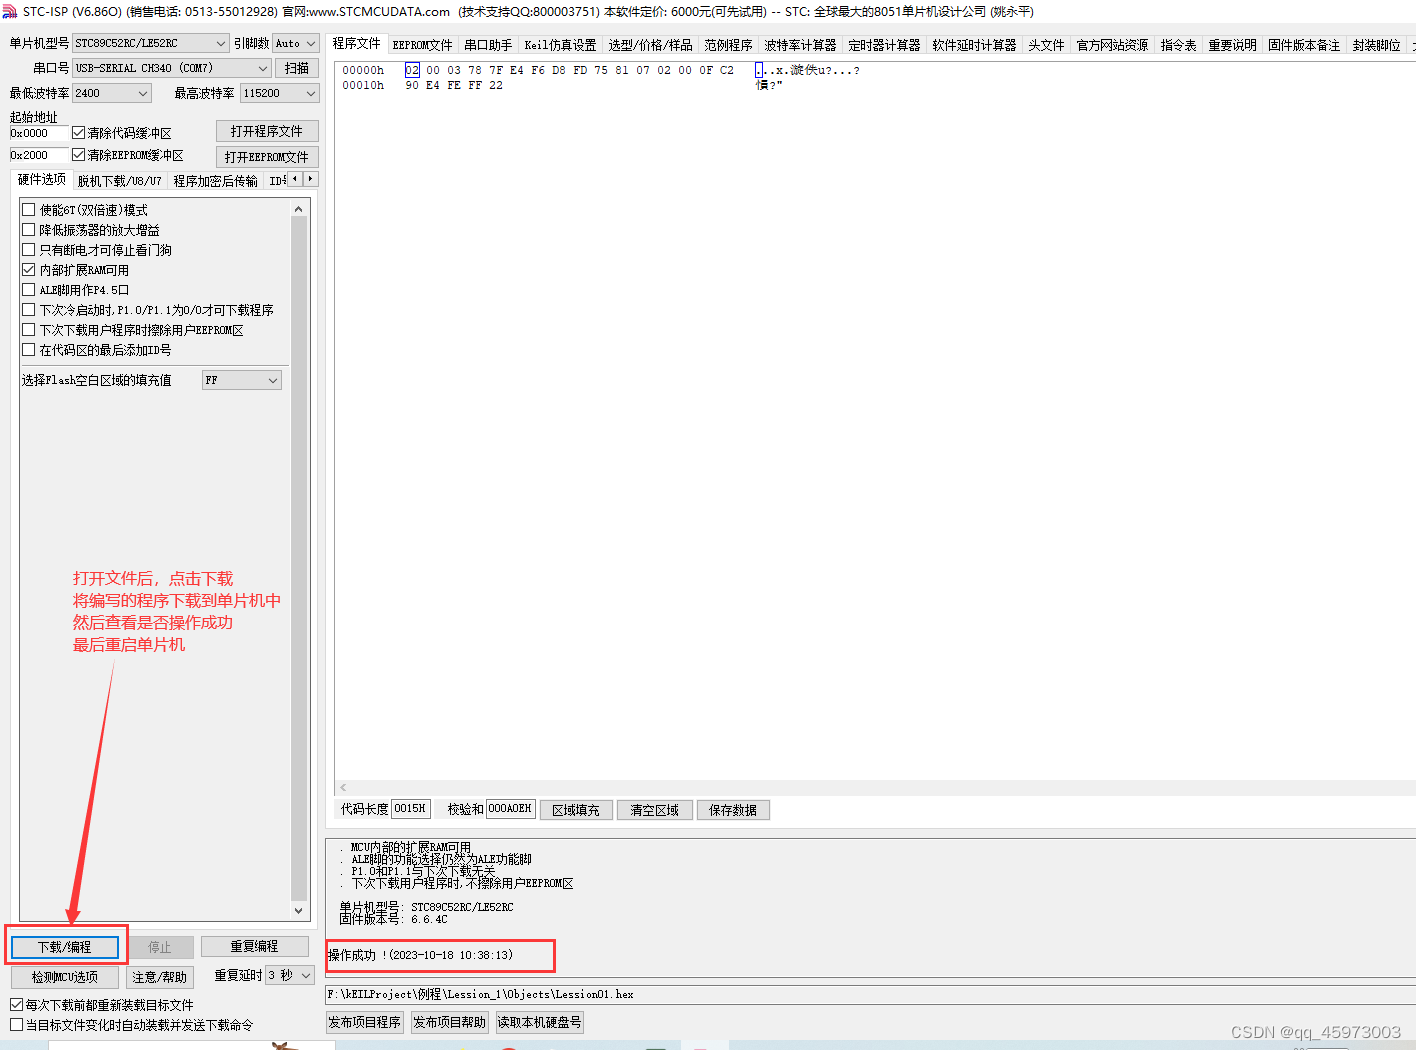Click 读取本机硬盘号 button
Screen dimensions: 1416x1050
coord(539,1022)
